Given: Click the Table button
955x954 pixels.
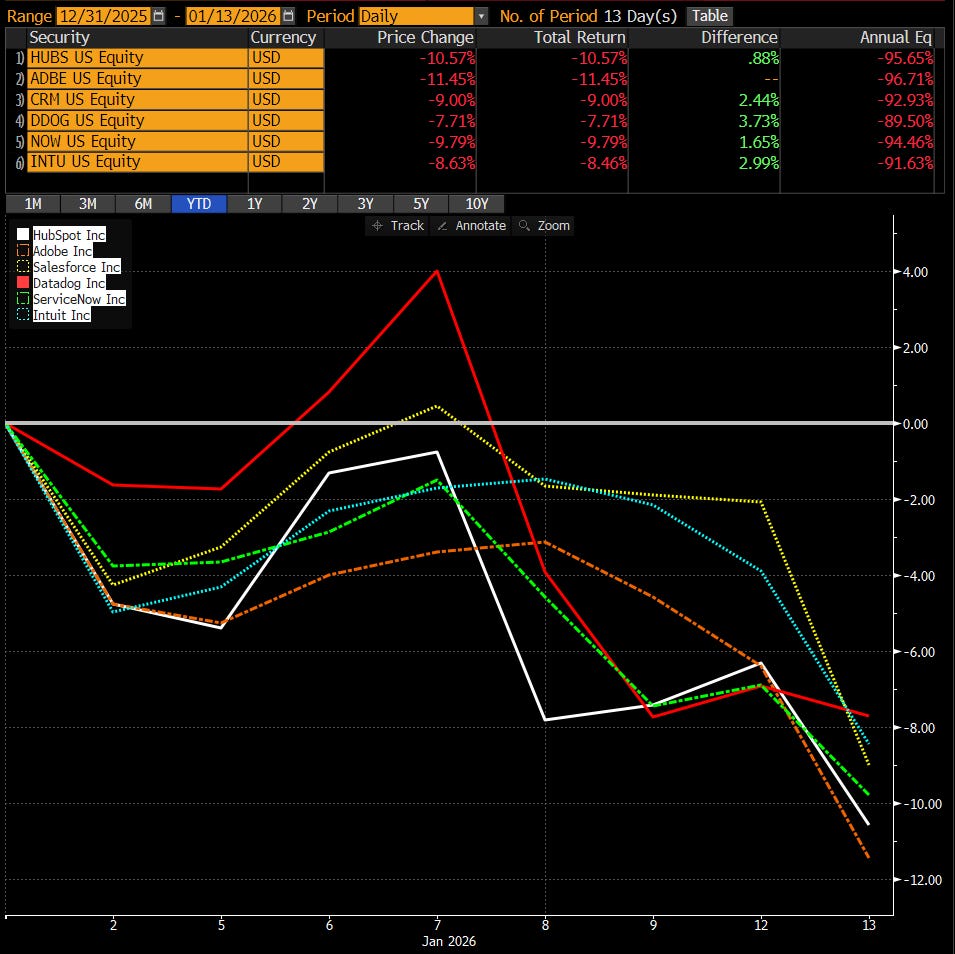Looking at the screenshot, I should click(710, 16).
